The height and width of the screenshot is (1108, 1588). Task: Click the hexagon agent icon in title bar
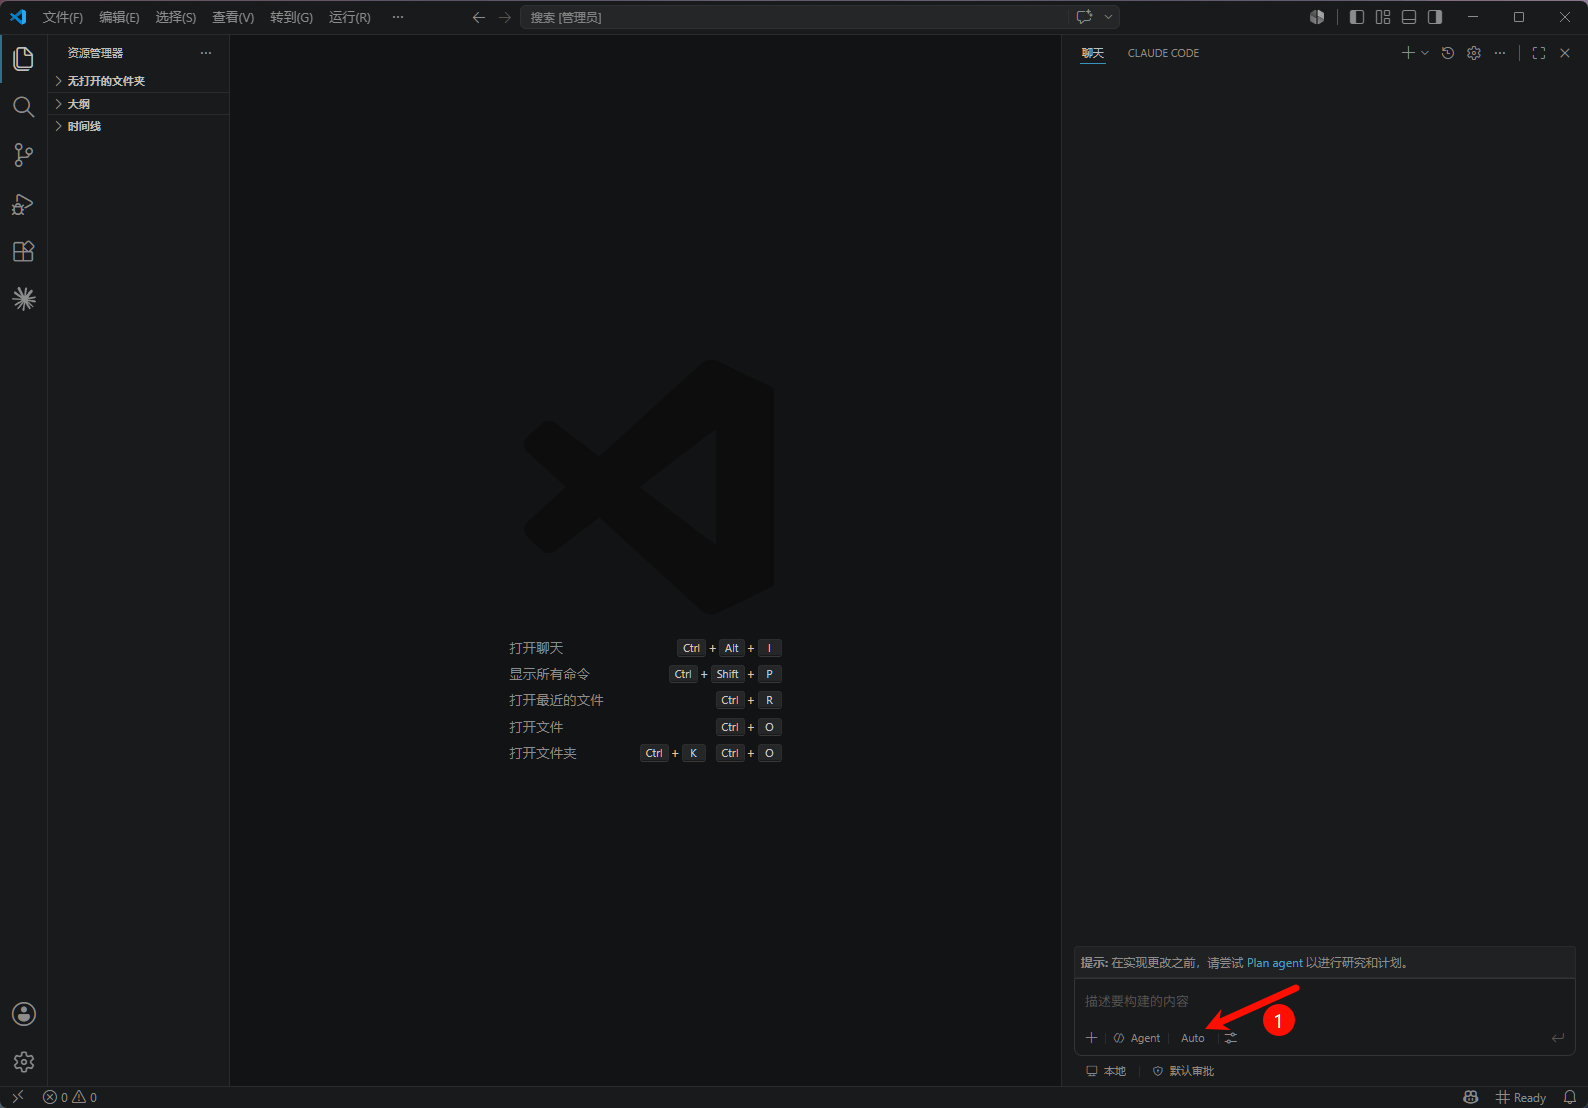click(x=1317, y=17)
